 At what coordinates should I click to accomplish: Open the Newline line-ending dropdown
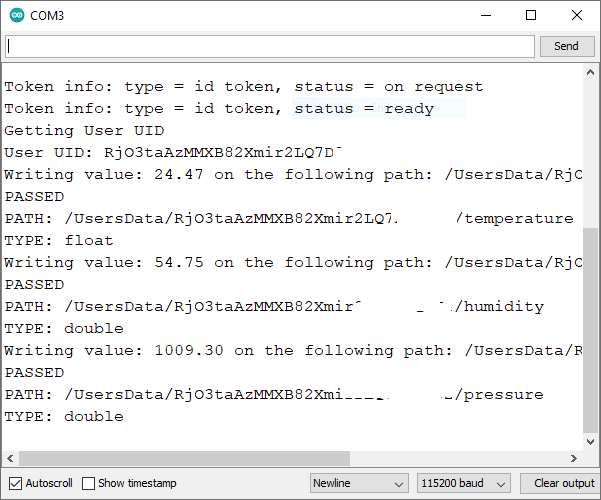[x=359, y=483]
